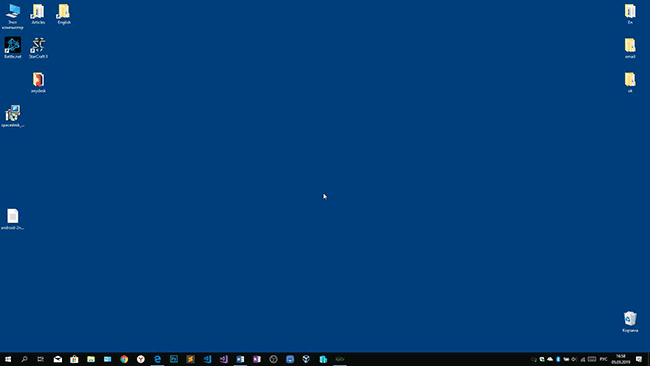Select the 'Этот компьютер' desktop icon

click(x=12, y=17)
